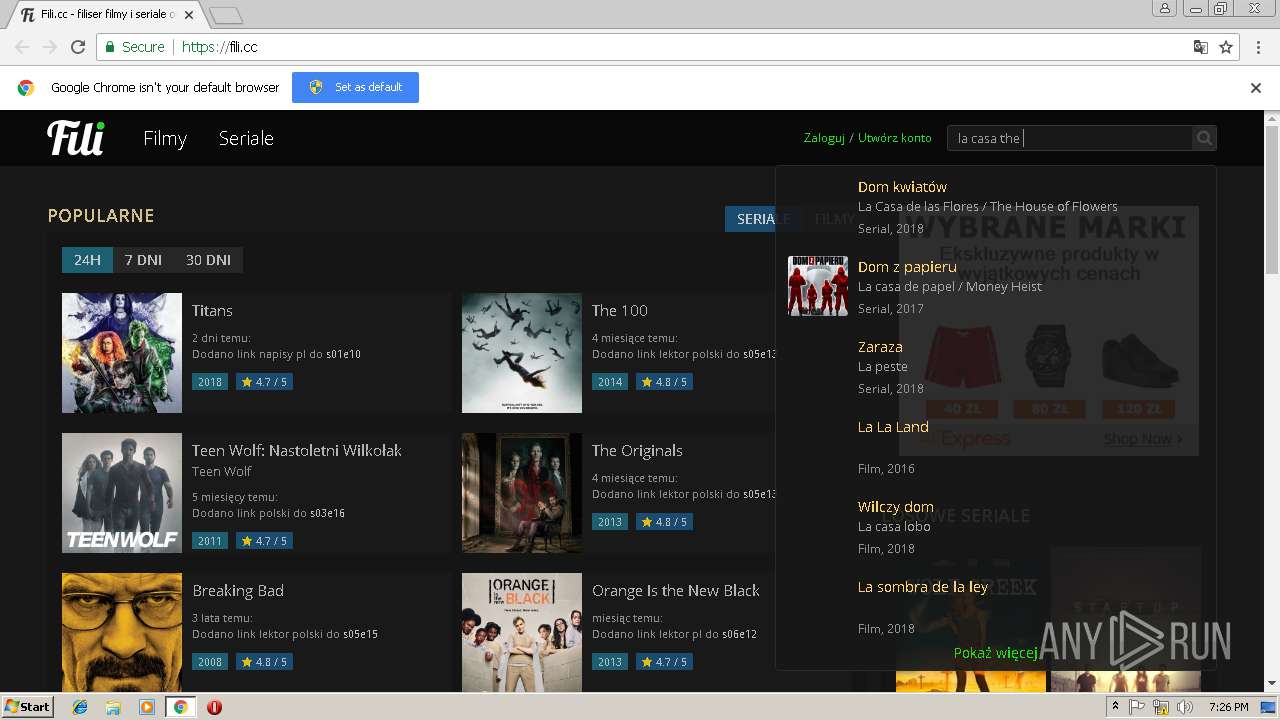Screen dimensions: 1280x720
Task: Click the Titans poster
Action: tap(122, 353)
